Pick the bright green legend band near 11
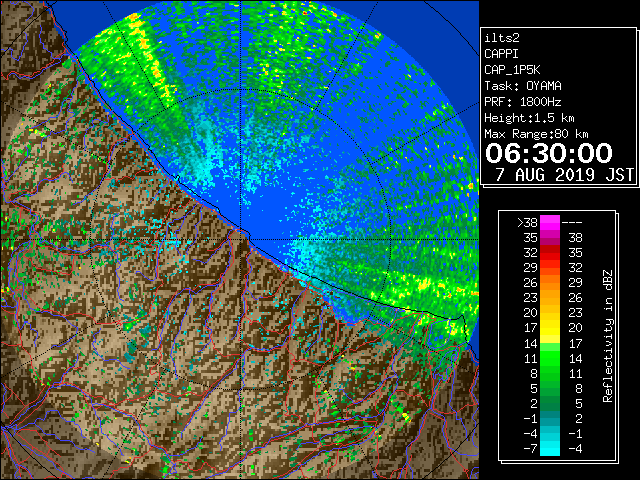Viewport: 640px width, 480px height. (550, 358)
